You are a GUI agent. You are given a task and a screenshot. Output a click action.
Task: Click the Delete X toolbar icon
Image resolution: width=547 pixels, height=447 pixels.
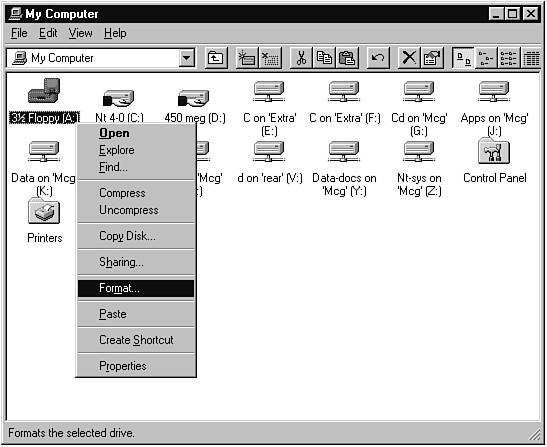pyautogui.click(x=409, y=58)
